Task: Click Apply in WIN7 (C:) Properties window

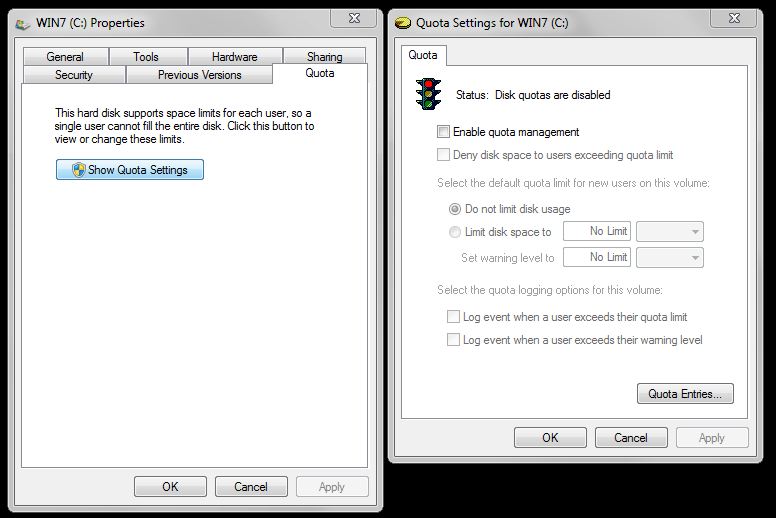Action: tap(332, 487)
